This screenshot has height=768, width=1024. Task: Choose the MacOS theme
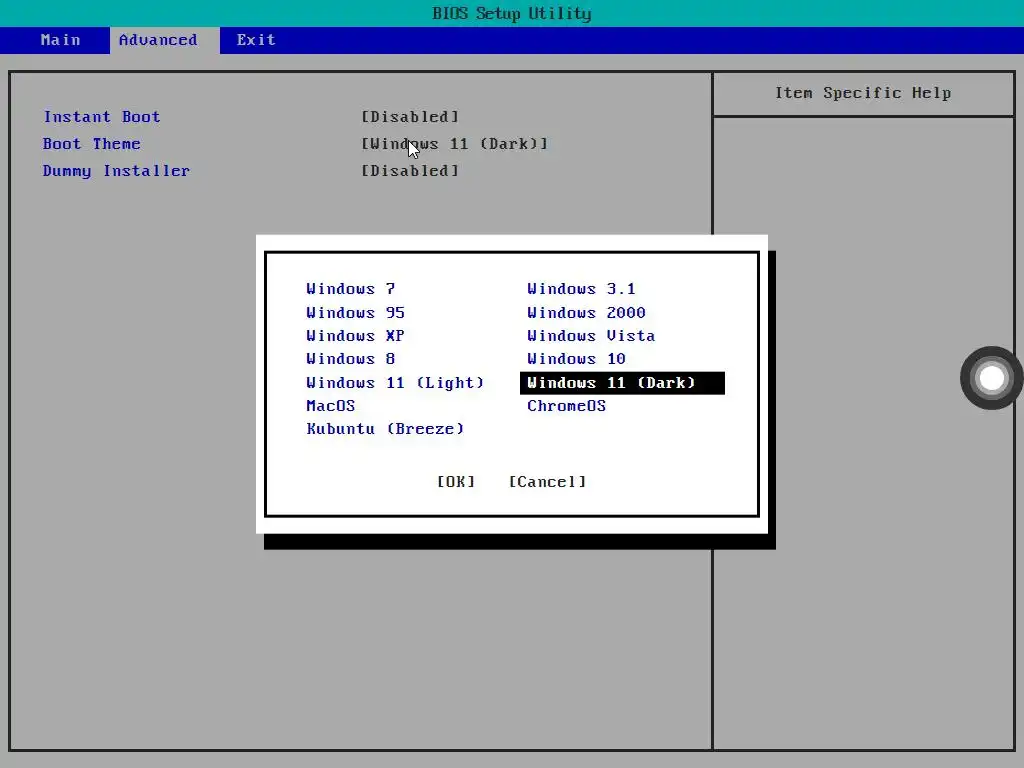[x=330, y=406]
